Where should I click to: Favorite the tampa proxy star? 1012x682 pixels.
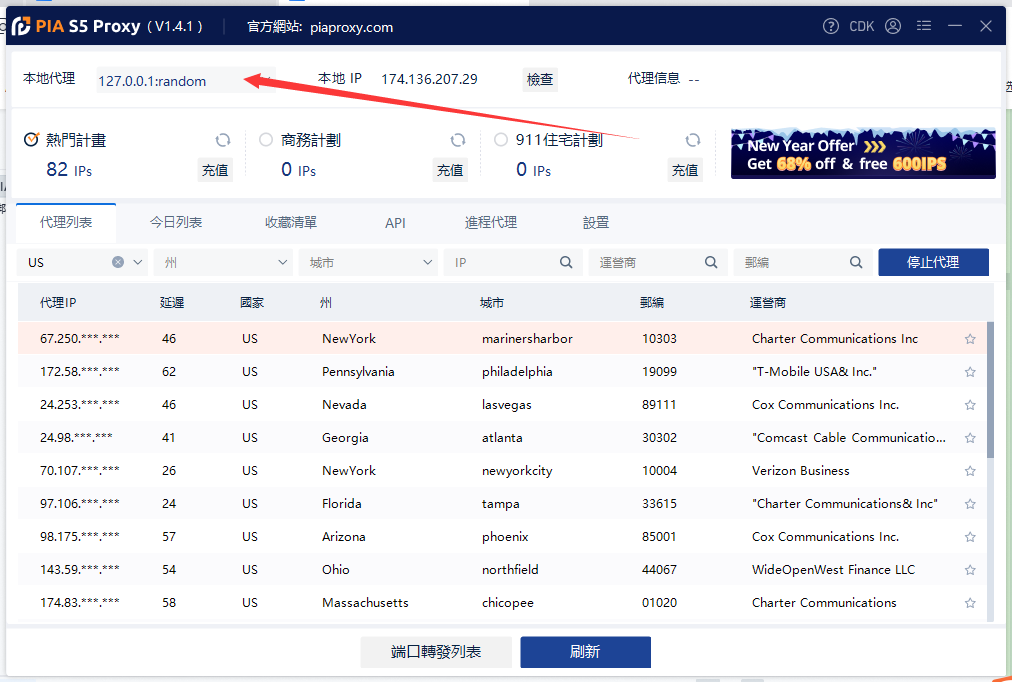pyautogui.click(x=969, y=504)
